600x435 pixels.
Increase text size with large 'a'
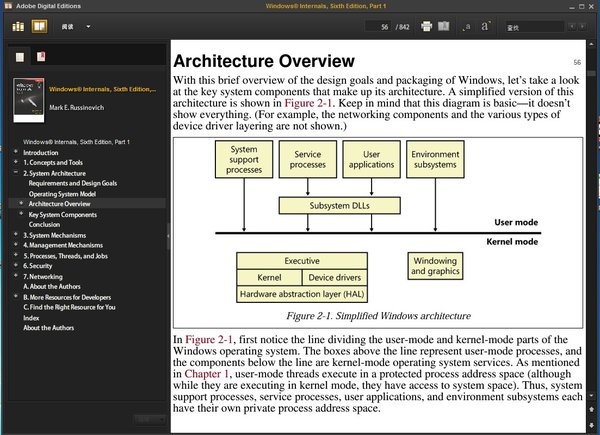pyautogui.click(x=485, y=26)
